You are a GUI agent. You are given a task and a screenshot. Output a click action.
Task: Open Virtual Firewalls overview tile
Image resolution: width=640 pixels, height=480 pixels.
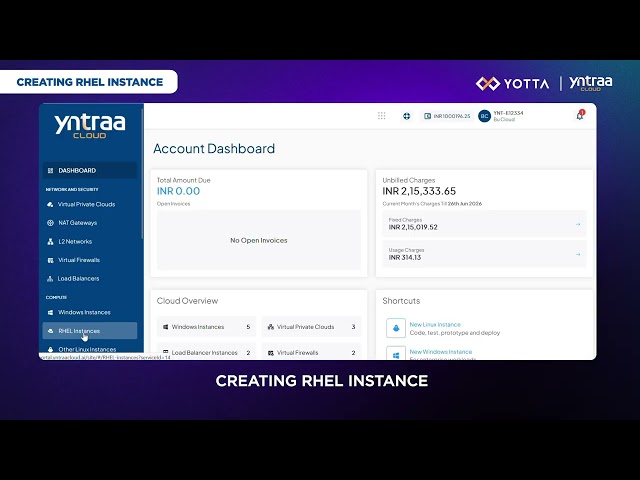[311, 351]
